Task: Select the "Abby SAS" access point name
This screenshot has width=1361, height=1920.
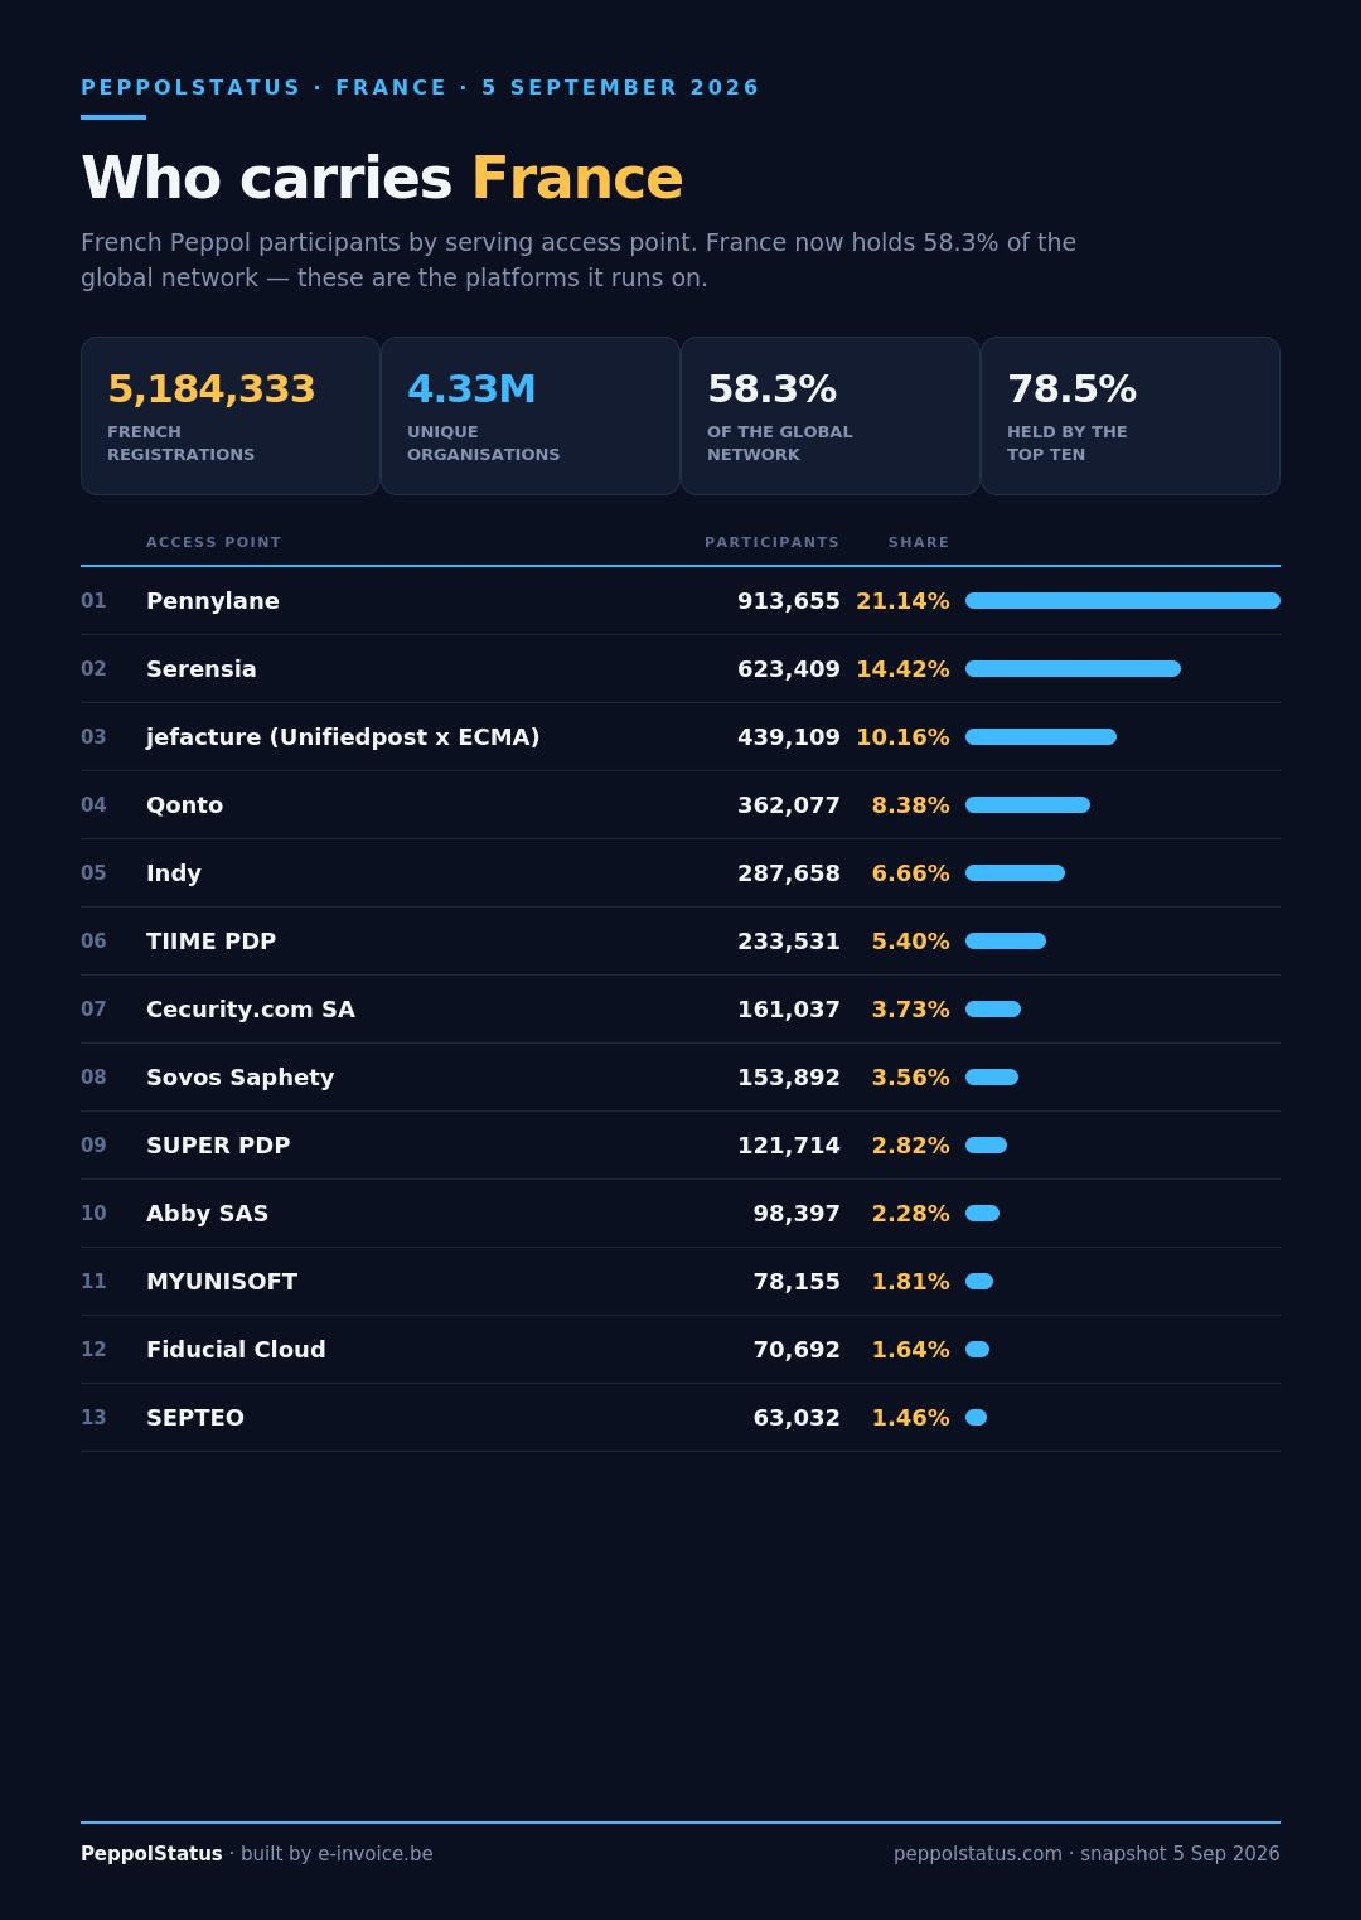Action: point(207,1213)
